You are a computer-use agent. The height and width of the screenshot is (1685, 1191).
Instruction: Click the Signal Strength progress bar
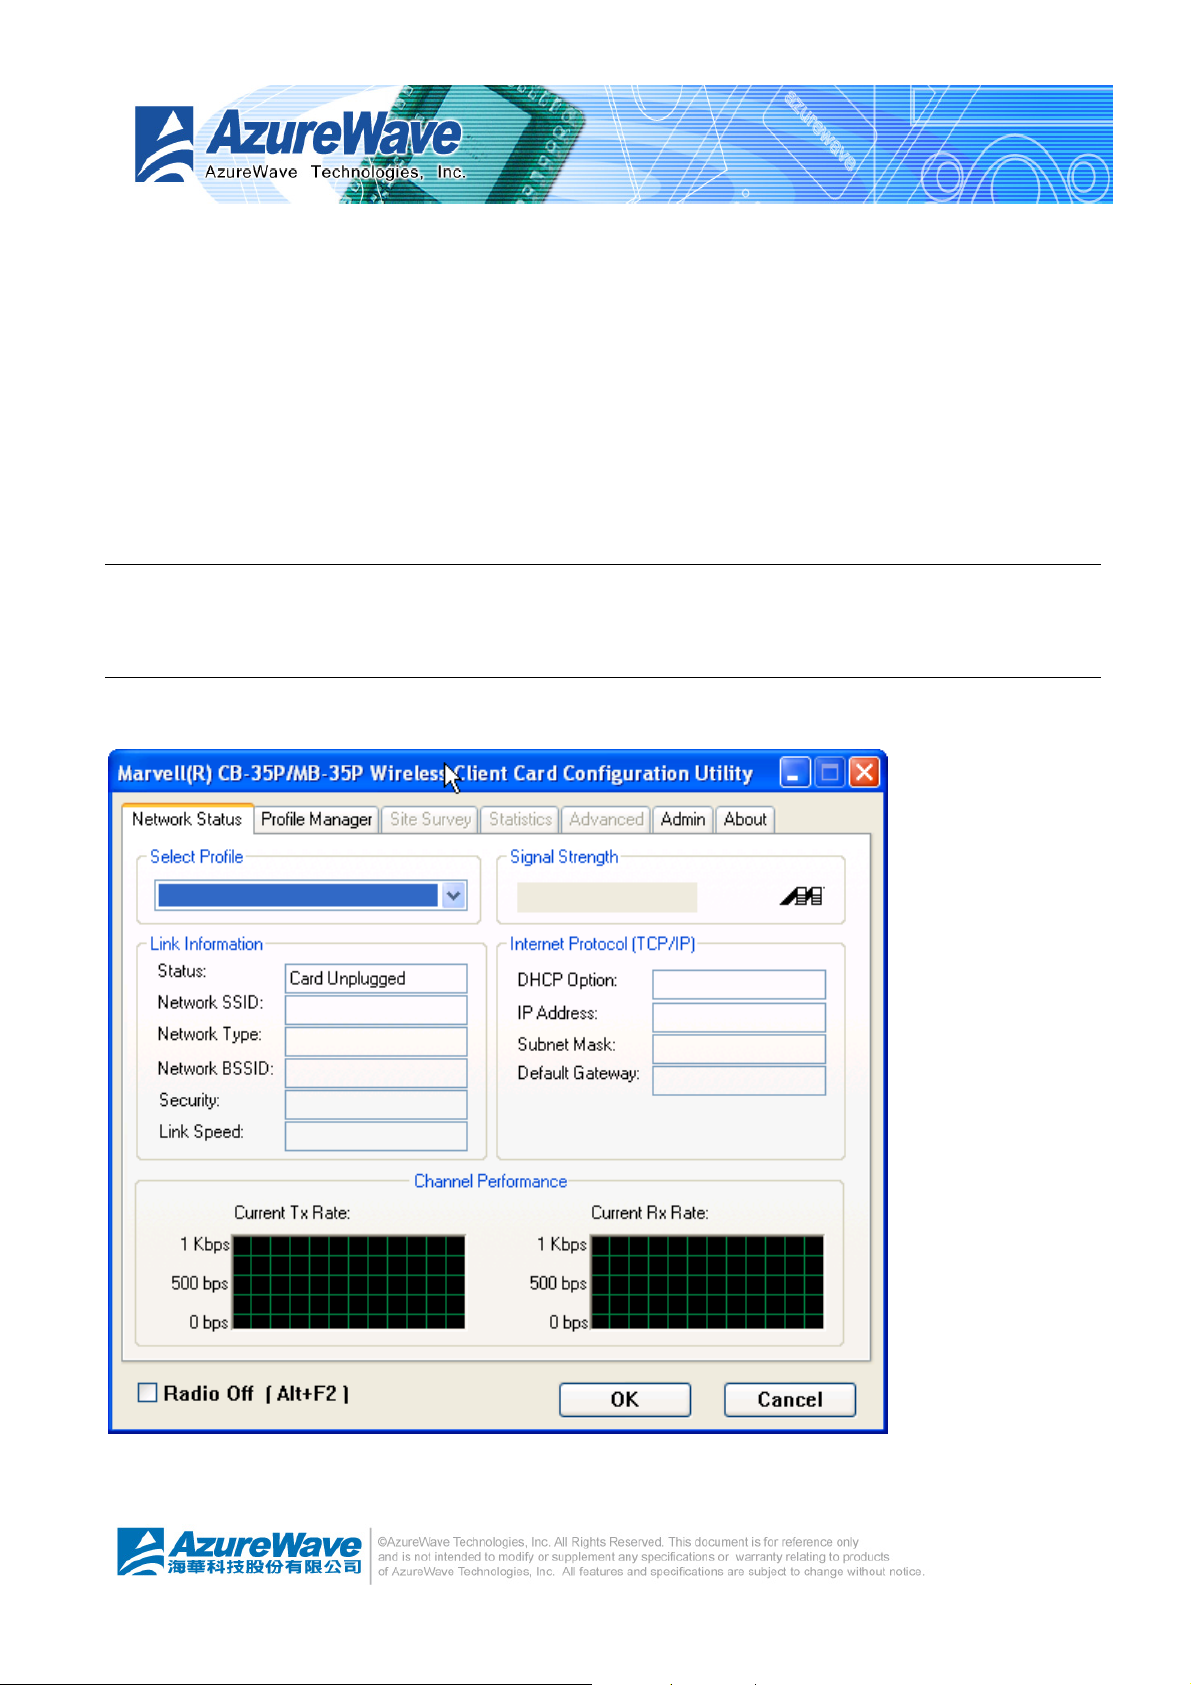607,897
